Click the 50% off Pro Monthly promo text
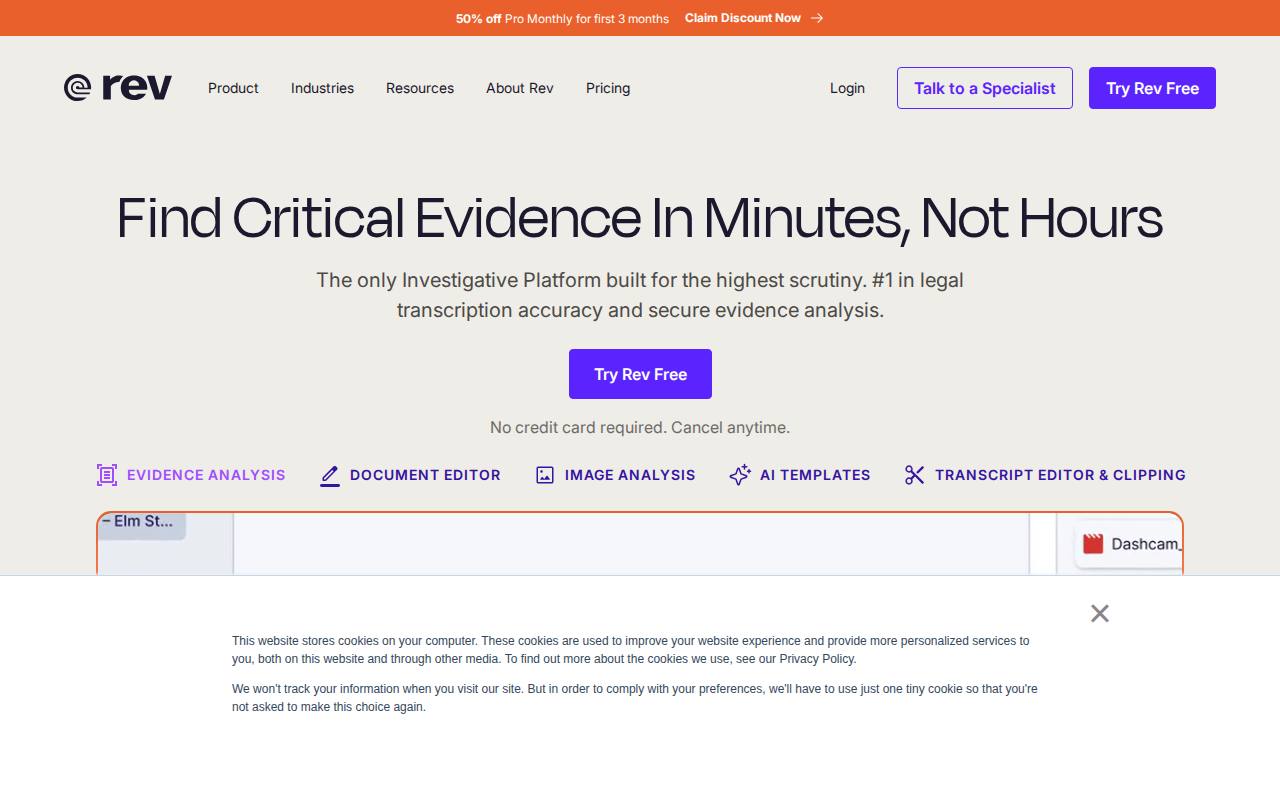 click(562, 18)
